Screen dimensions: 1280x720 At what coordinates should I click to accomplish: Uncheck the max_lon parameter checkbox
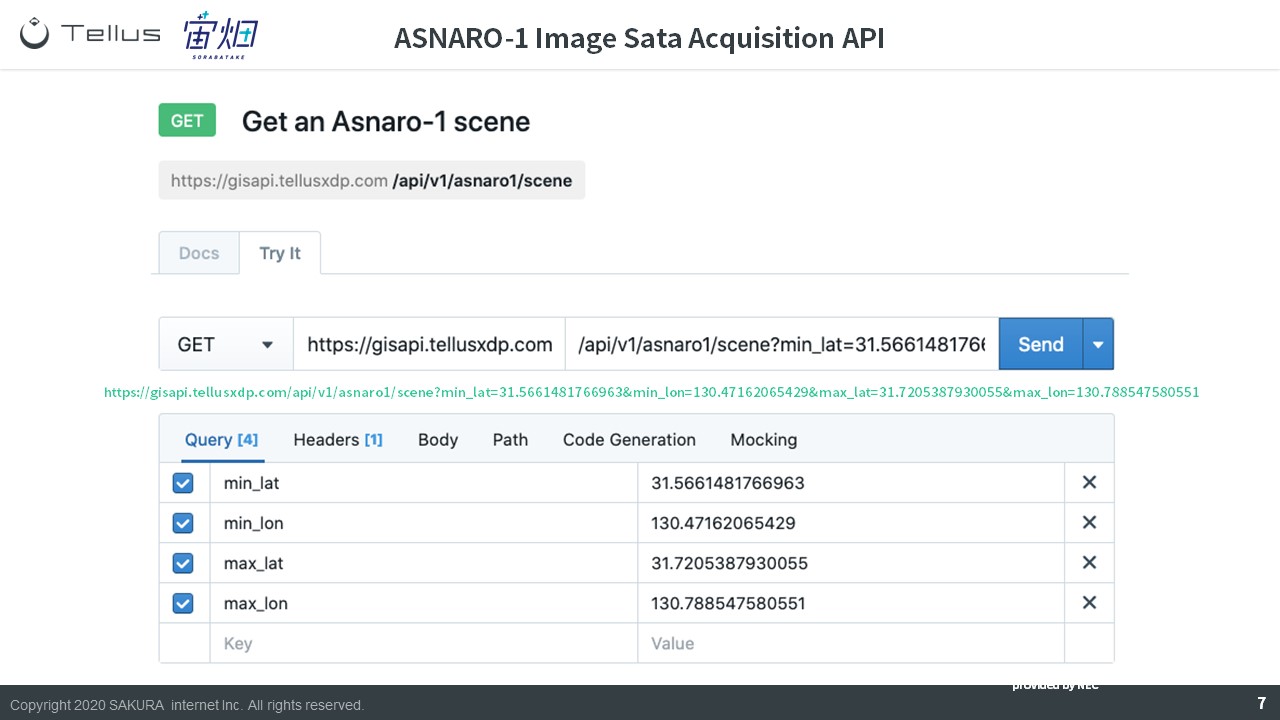tap(183, 603)
